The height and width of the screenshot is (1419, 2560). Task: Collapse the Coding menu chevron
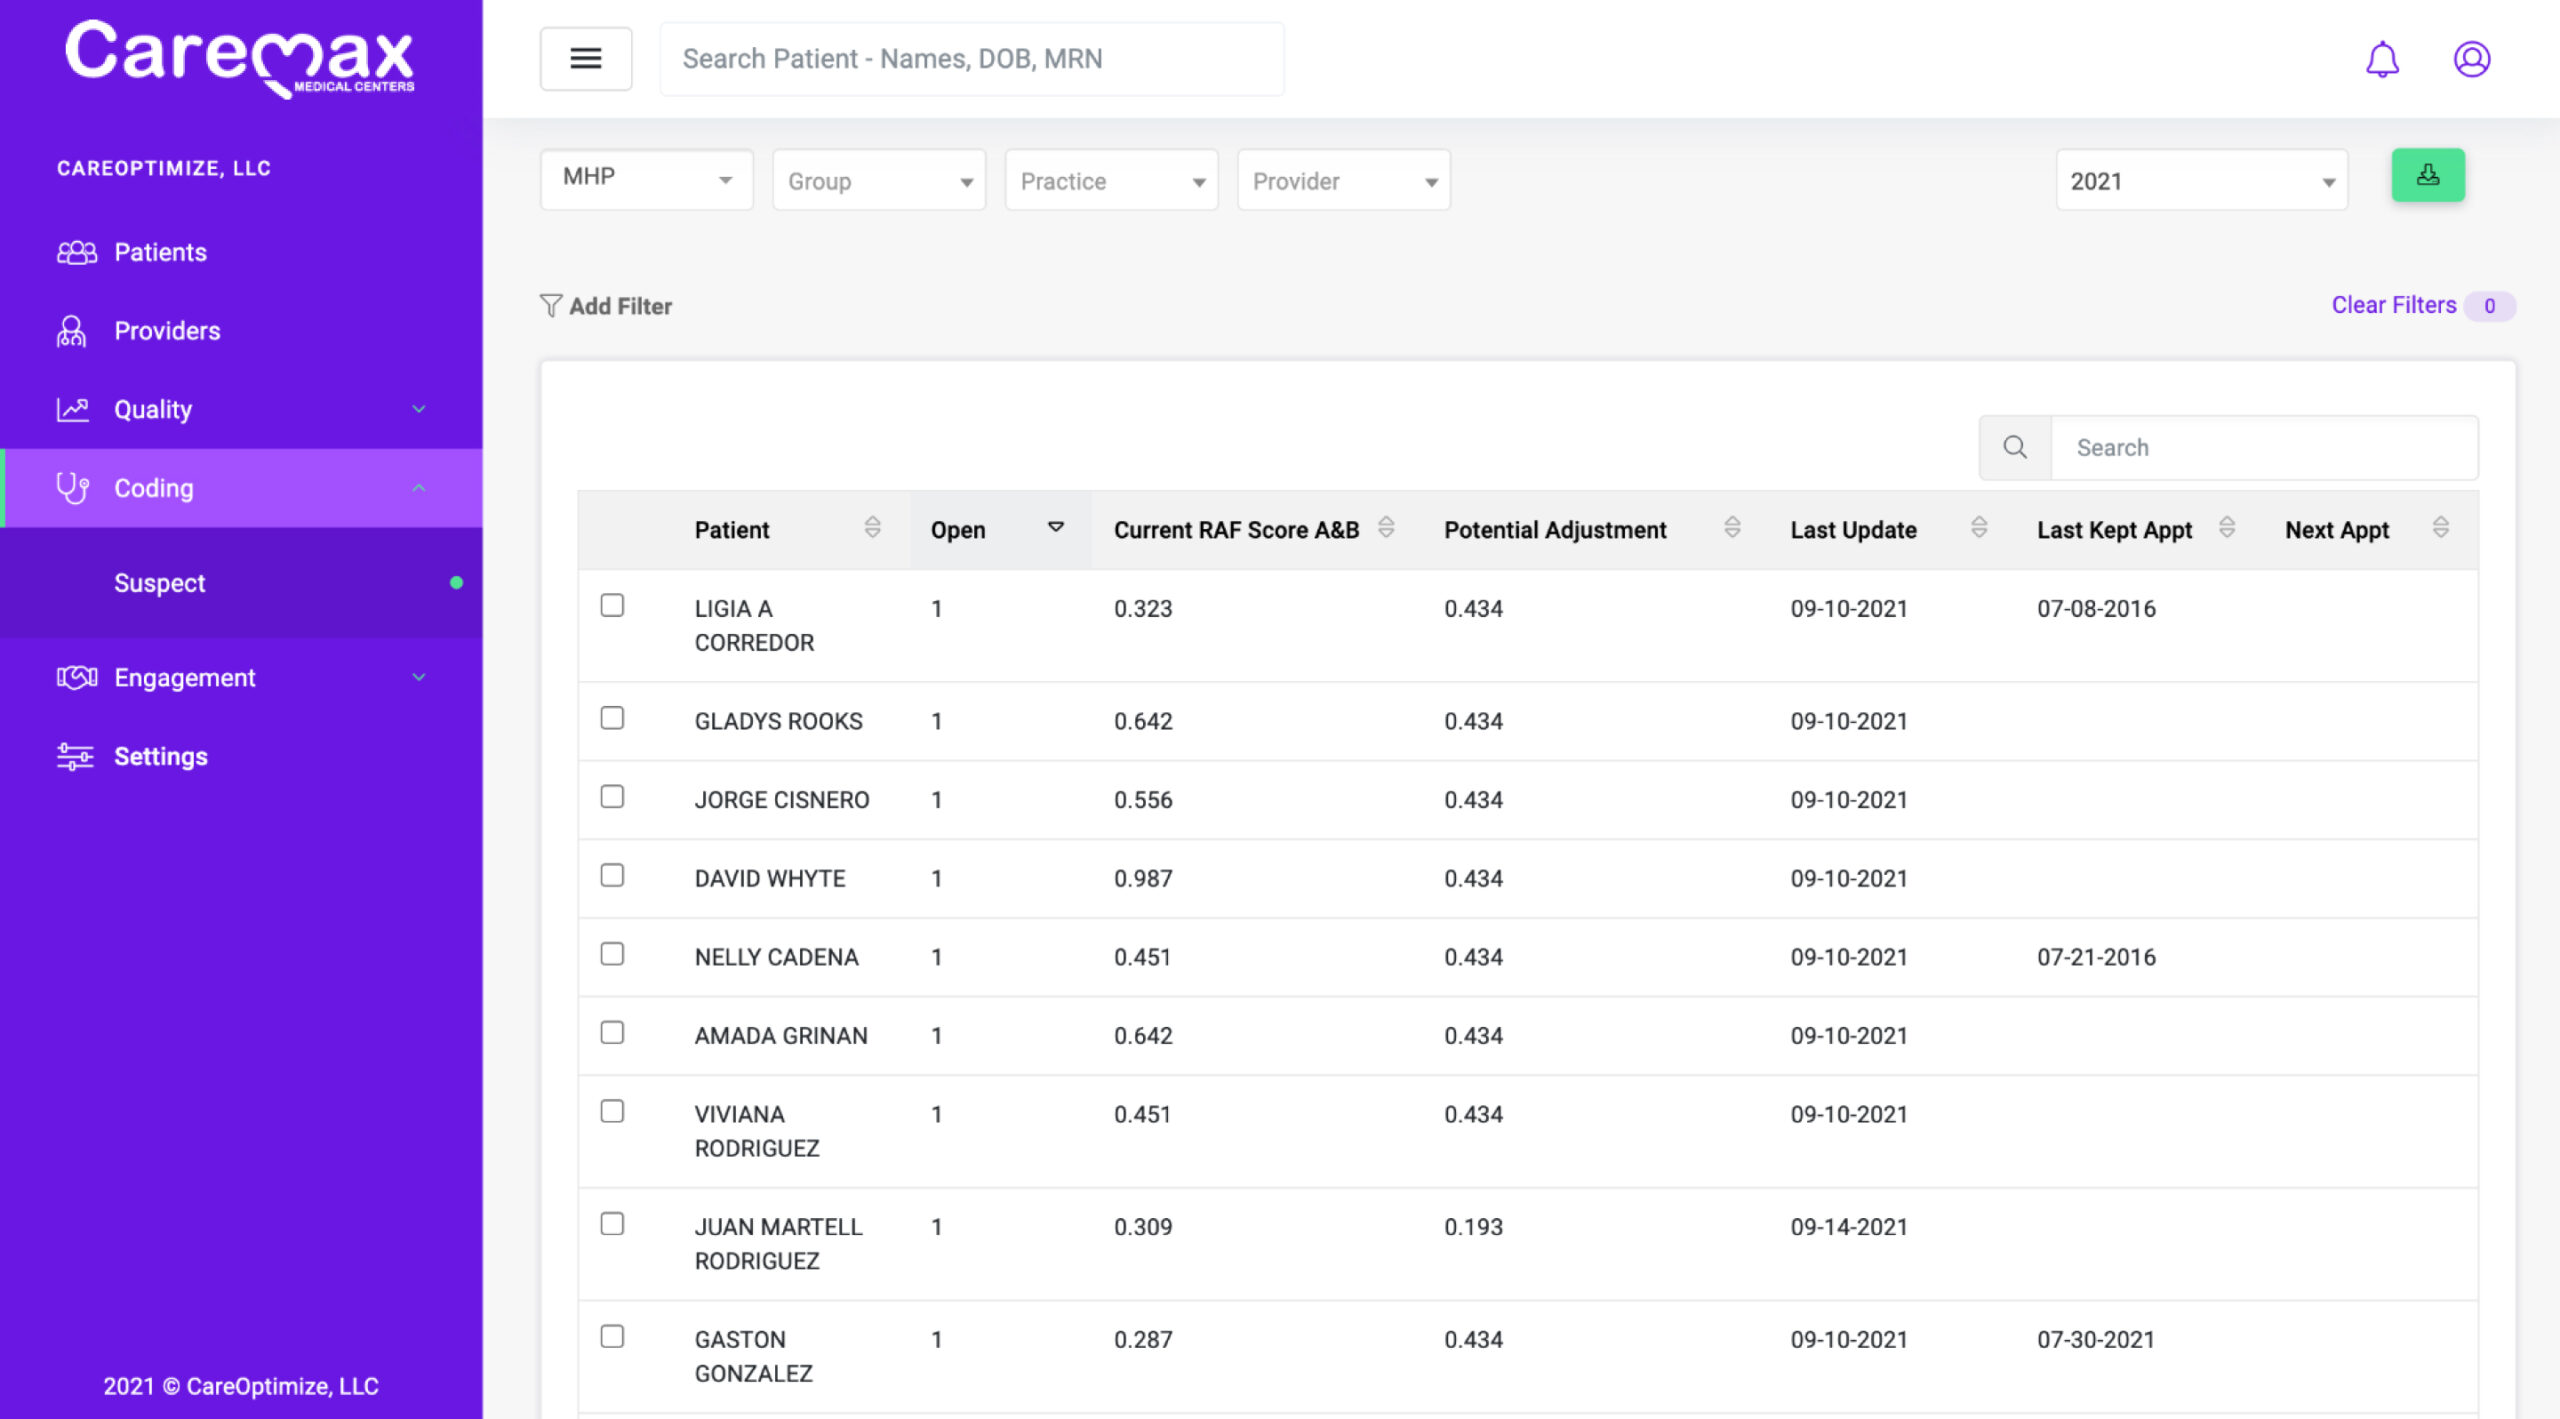tap(419, 488)
